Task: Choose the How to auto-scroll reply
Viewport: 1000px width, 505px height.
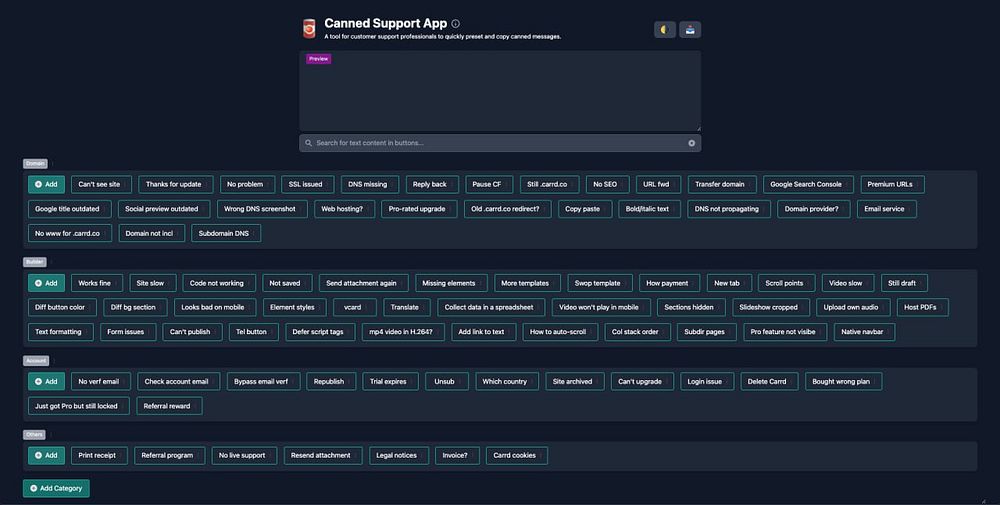Action: [x=561, y=332]
